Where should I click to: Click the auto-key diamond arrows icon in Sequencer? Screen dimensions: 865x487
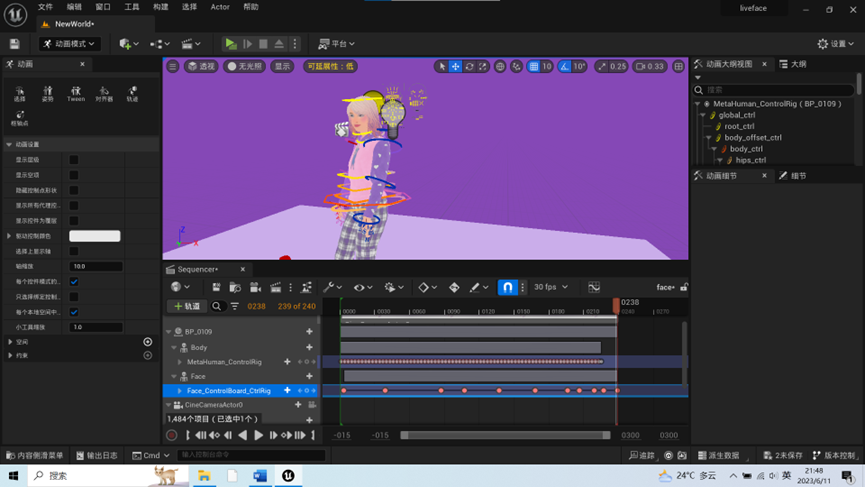click(x=454, y=287)
